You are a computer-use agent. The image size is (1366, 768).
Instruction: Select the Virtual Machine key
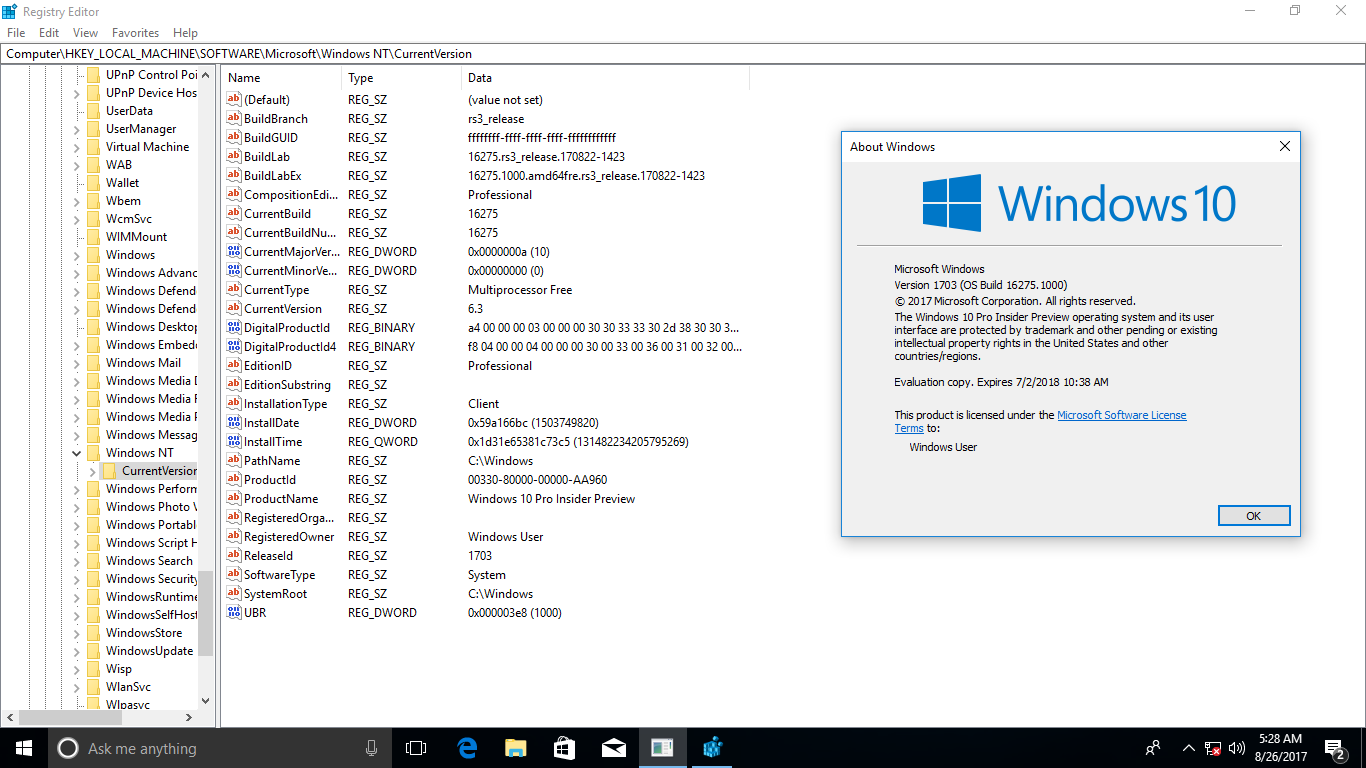147,147
